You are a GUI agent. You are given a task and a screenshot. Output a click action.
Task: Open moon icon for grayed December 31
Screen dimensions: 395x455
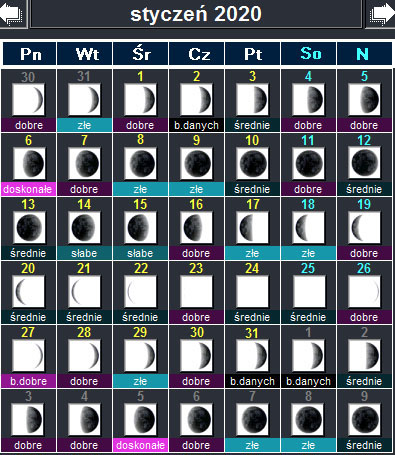(x=84, y=99)
